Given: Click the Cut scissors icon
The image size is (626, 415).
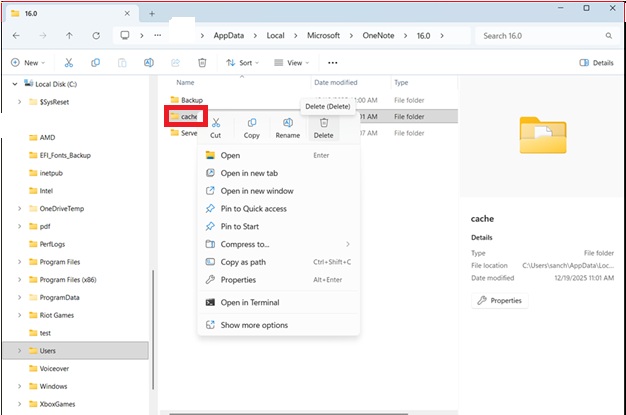Looking at the screenshot, I should point(215,123).
